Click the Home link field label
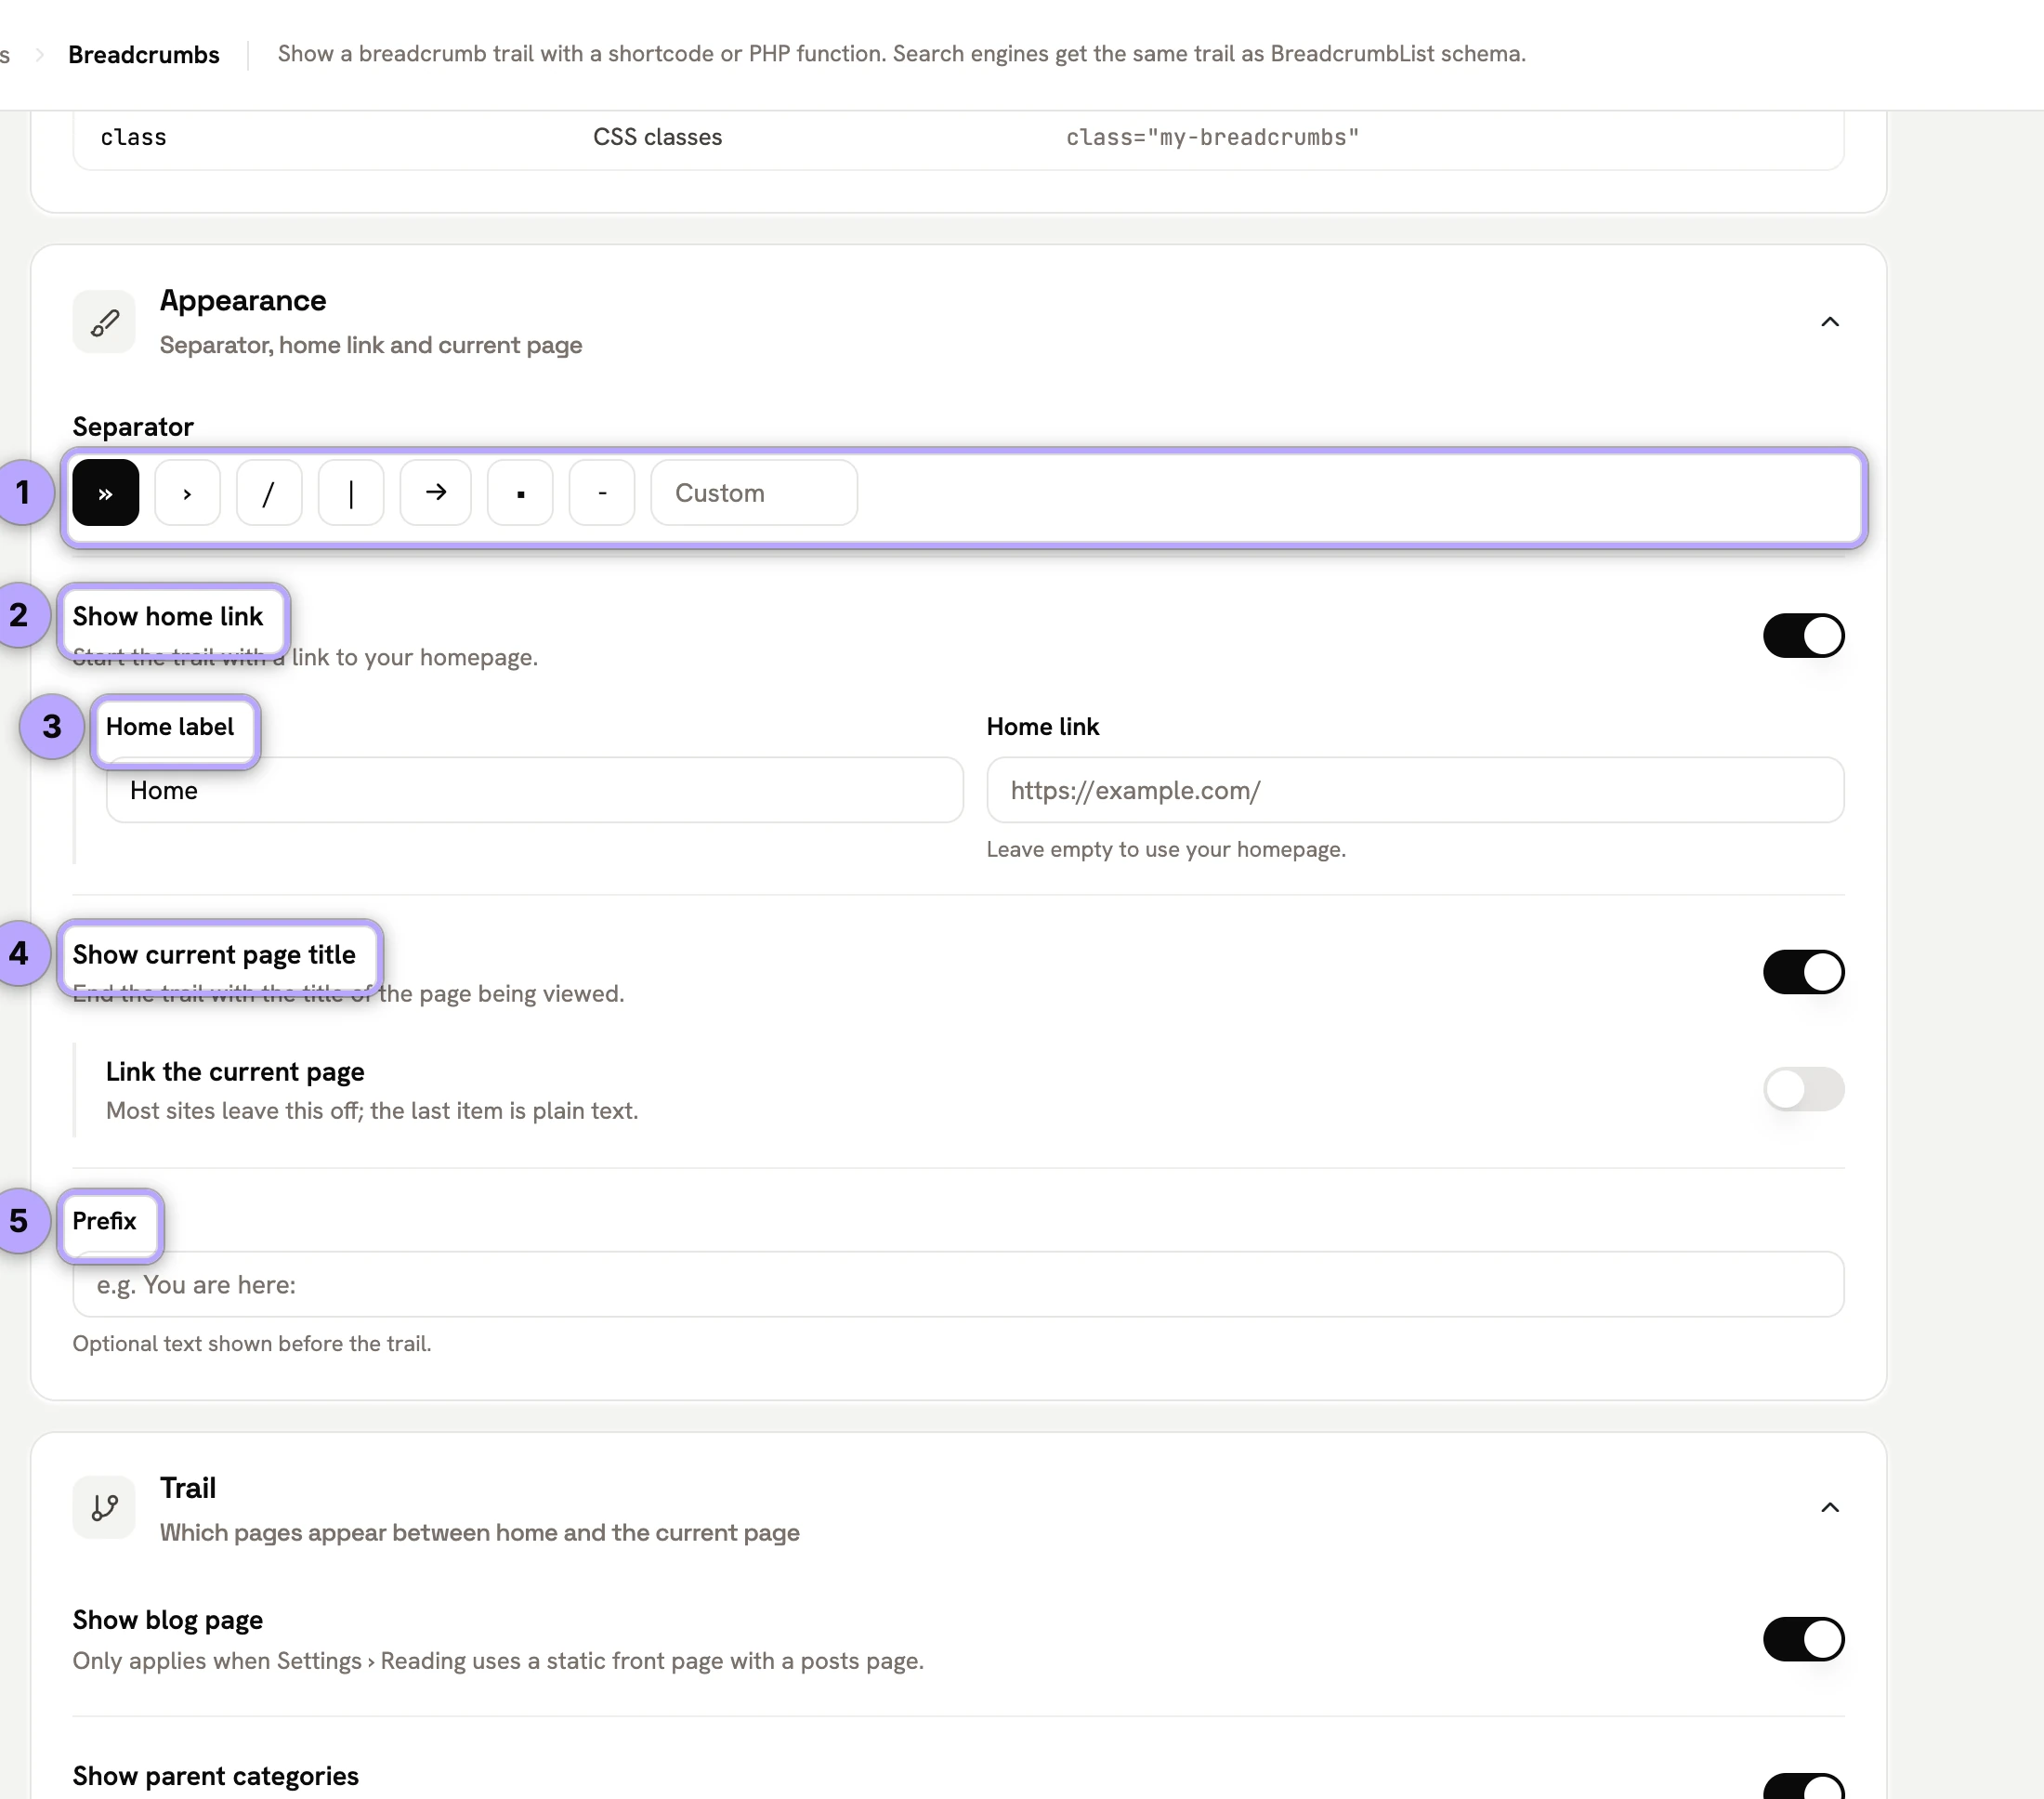 [1042, 727]
